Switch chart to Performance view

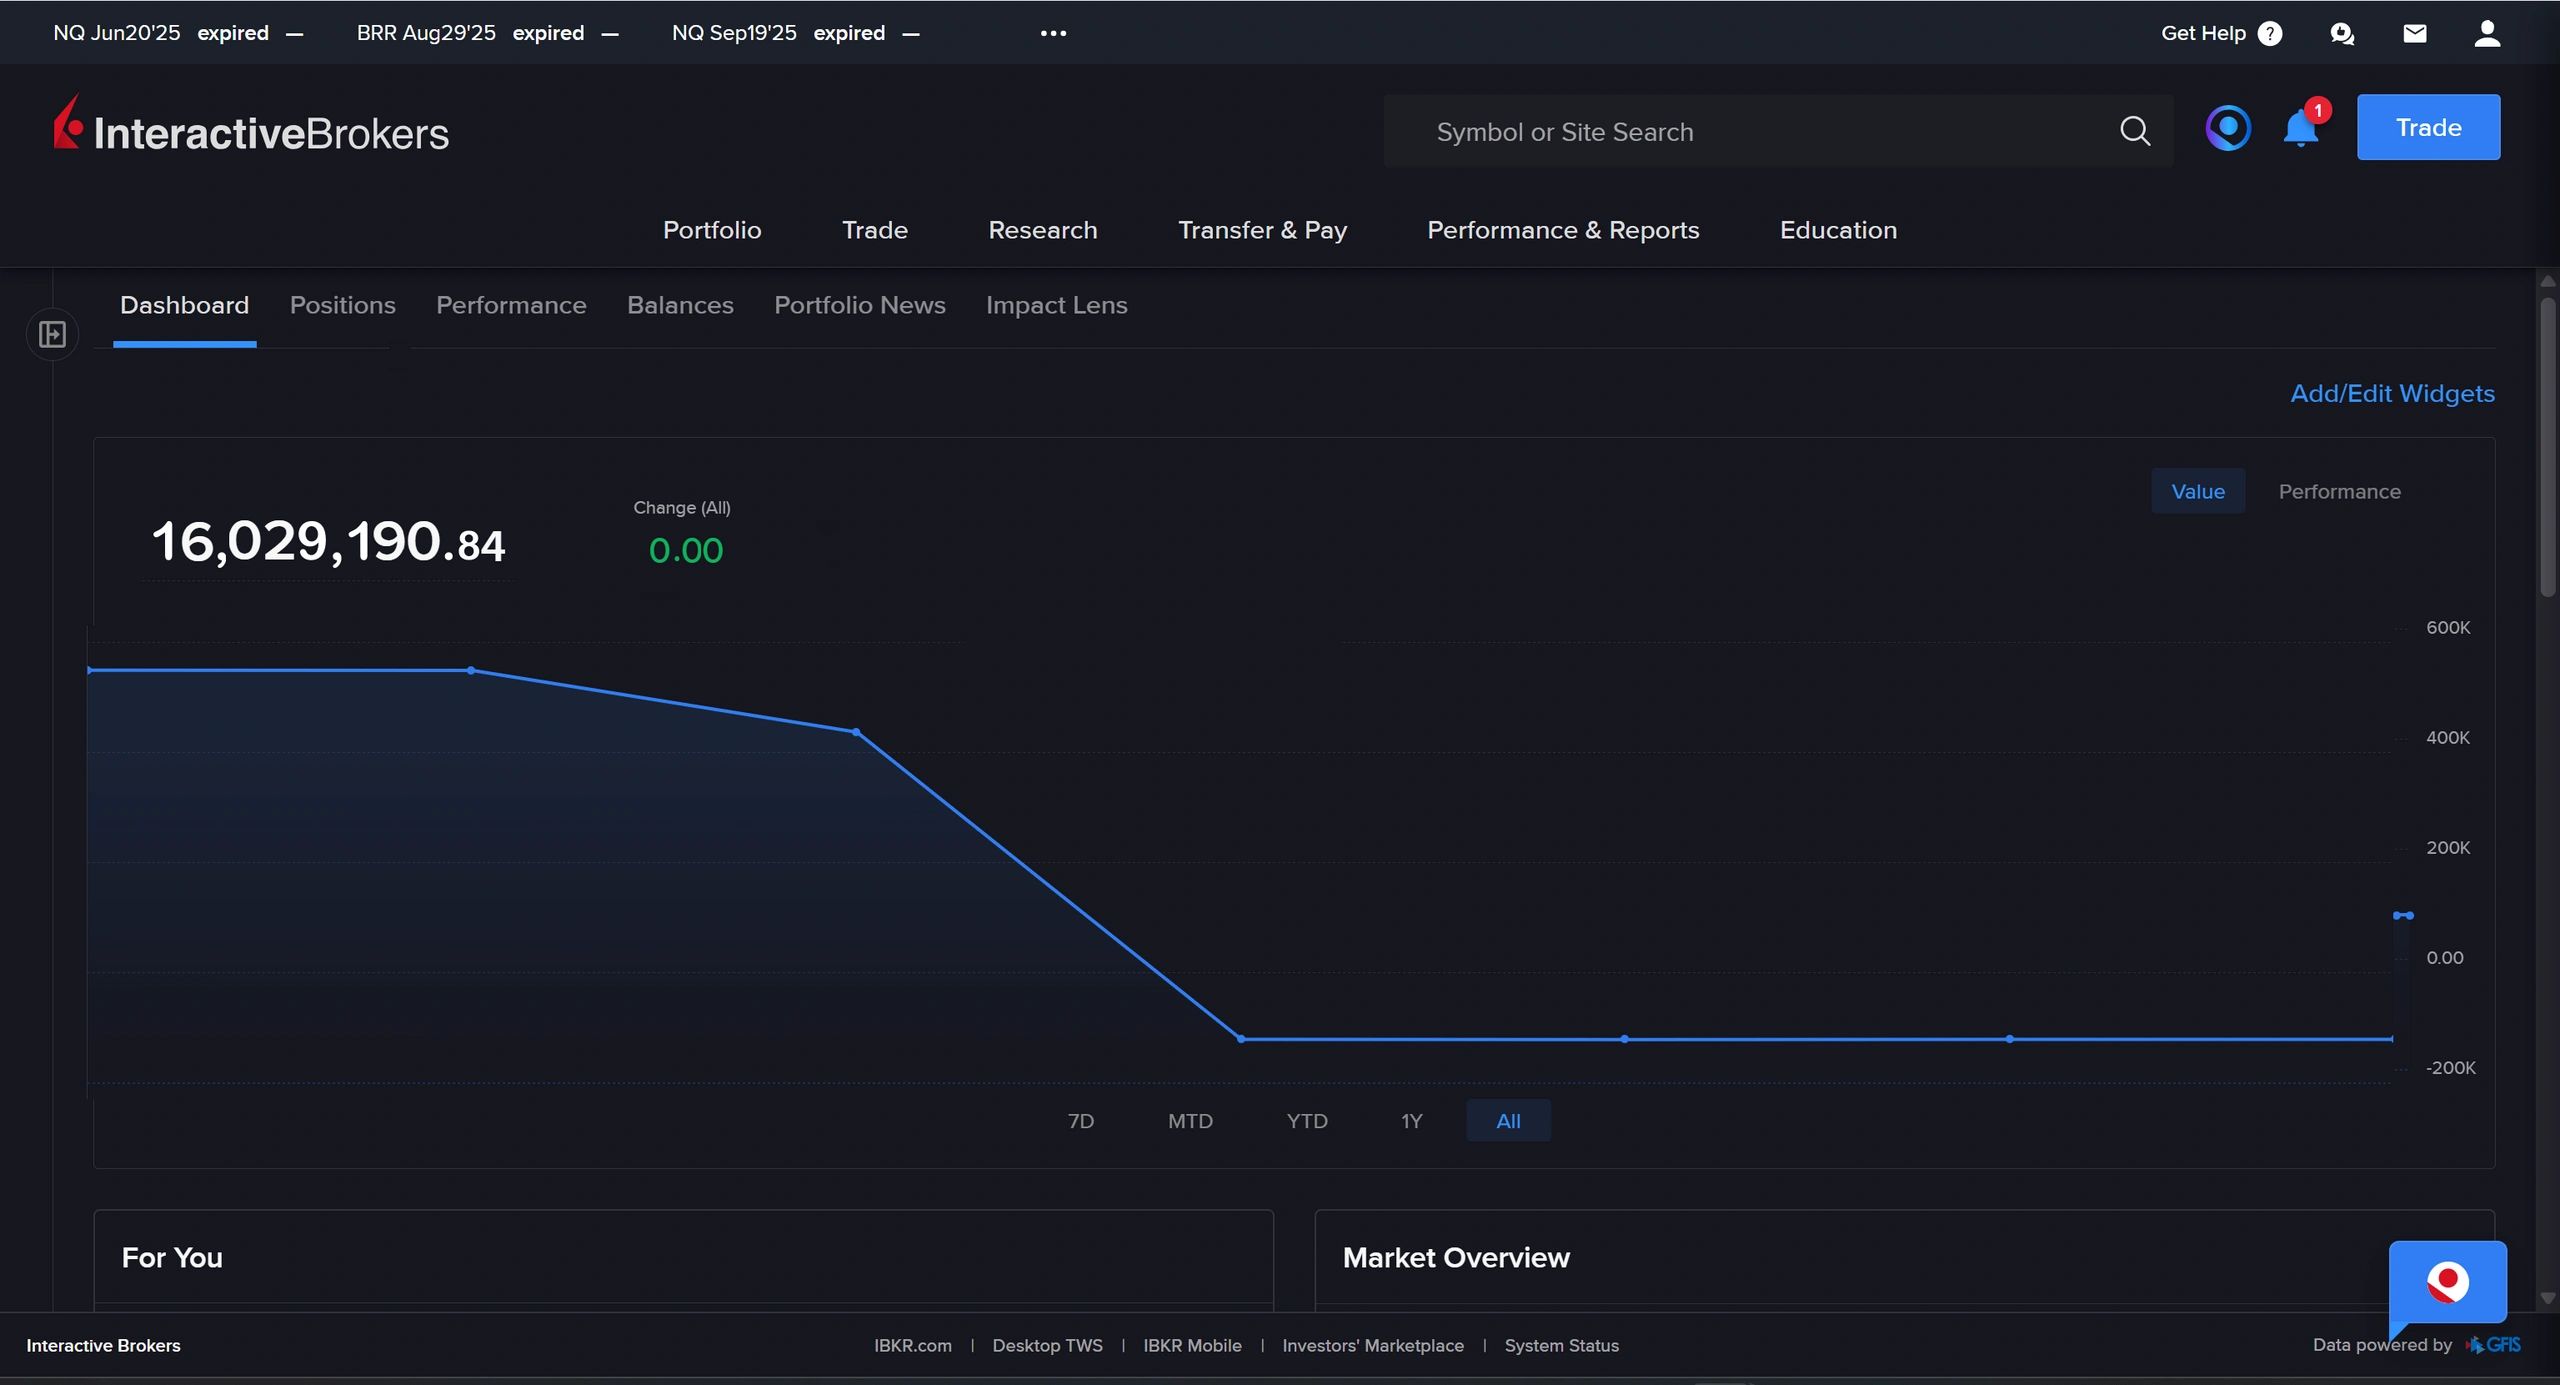[x=2338, y=491]
